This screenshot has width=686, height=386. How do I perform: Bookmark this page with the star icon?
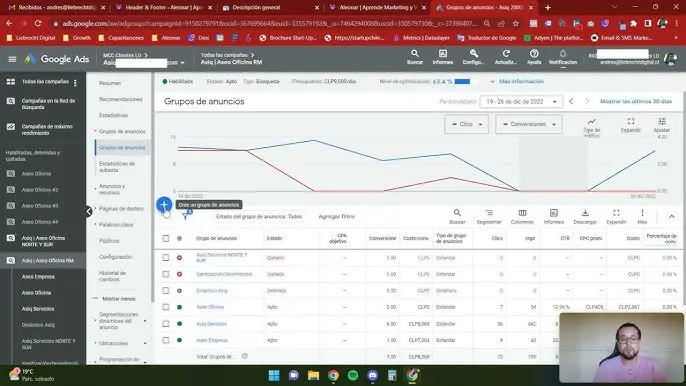coord(515,23)
